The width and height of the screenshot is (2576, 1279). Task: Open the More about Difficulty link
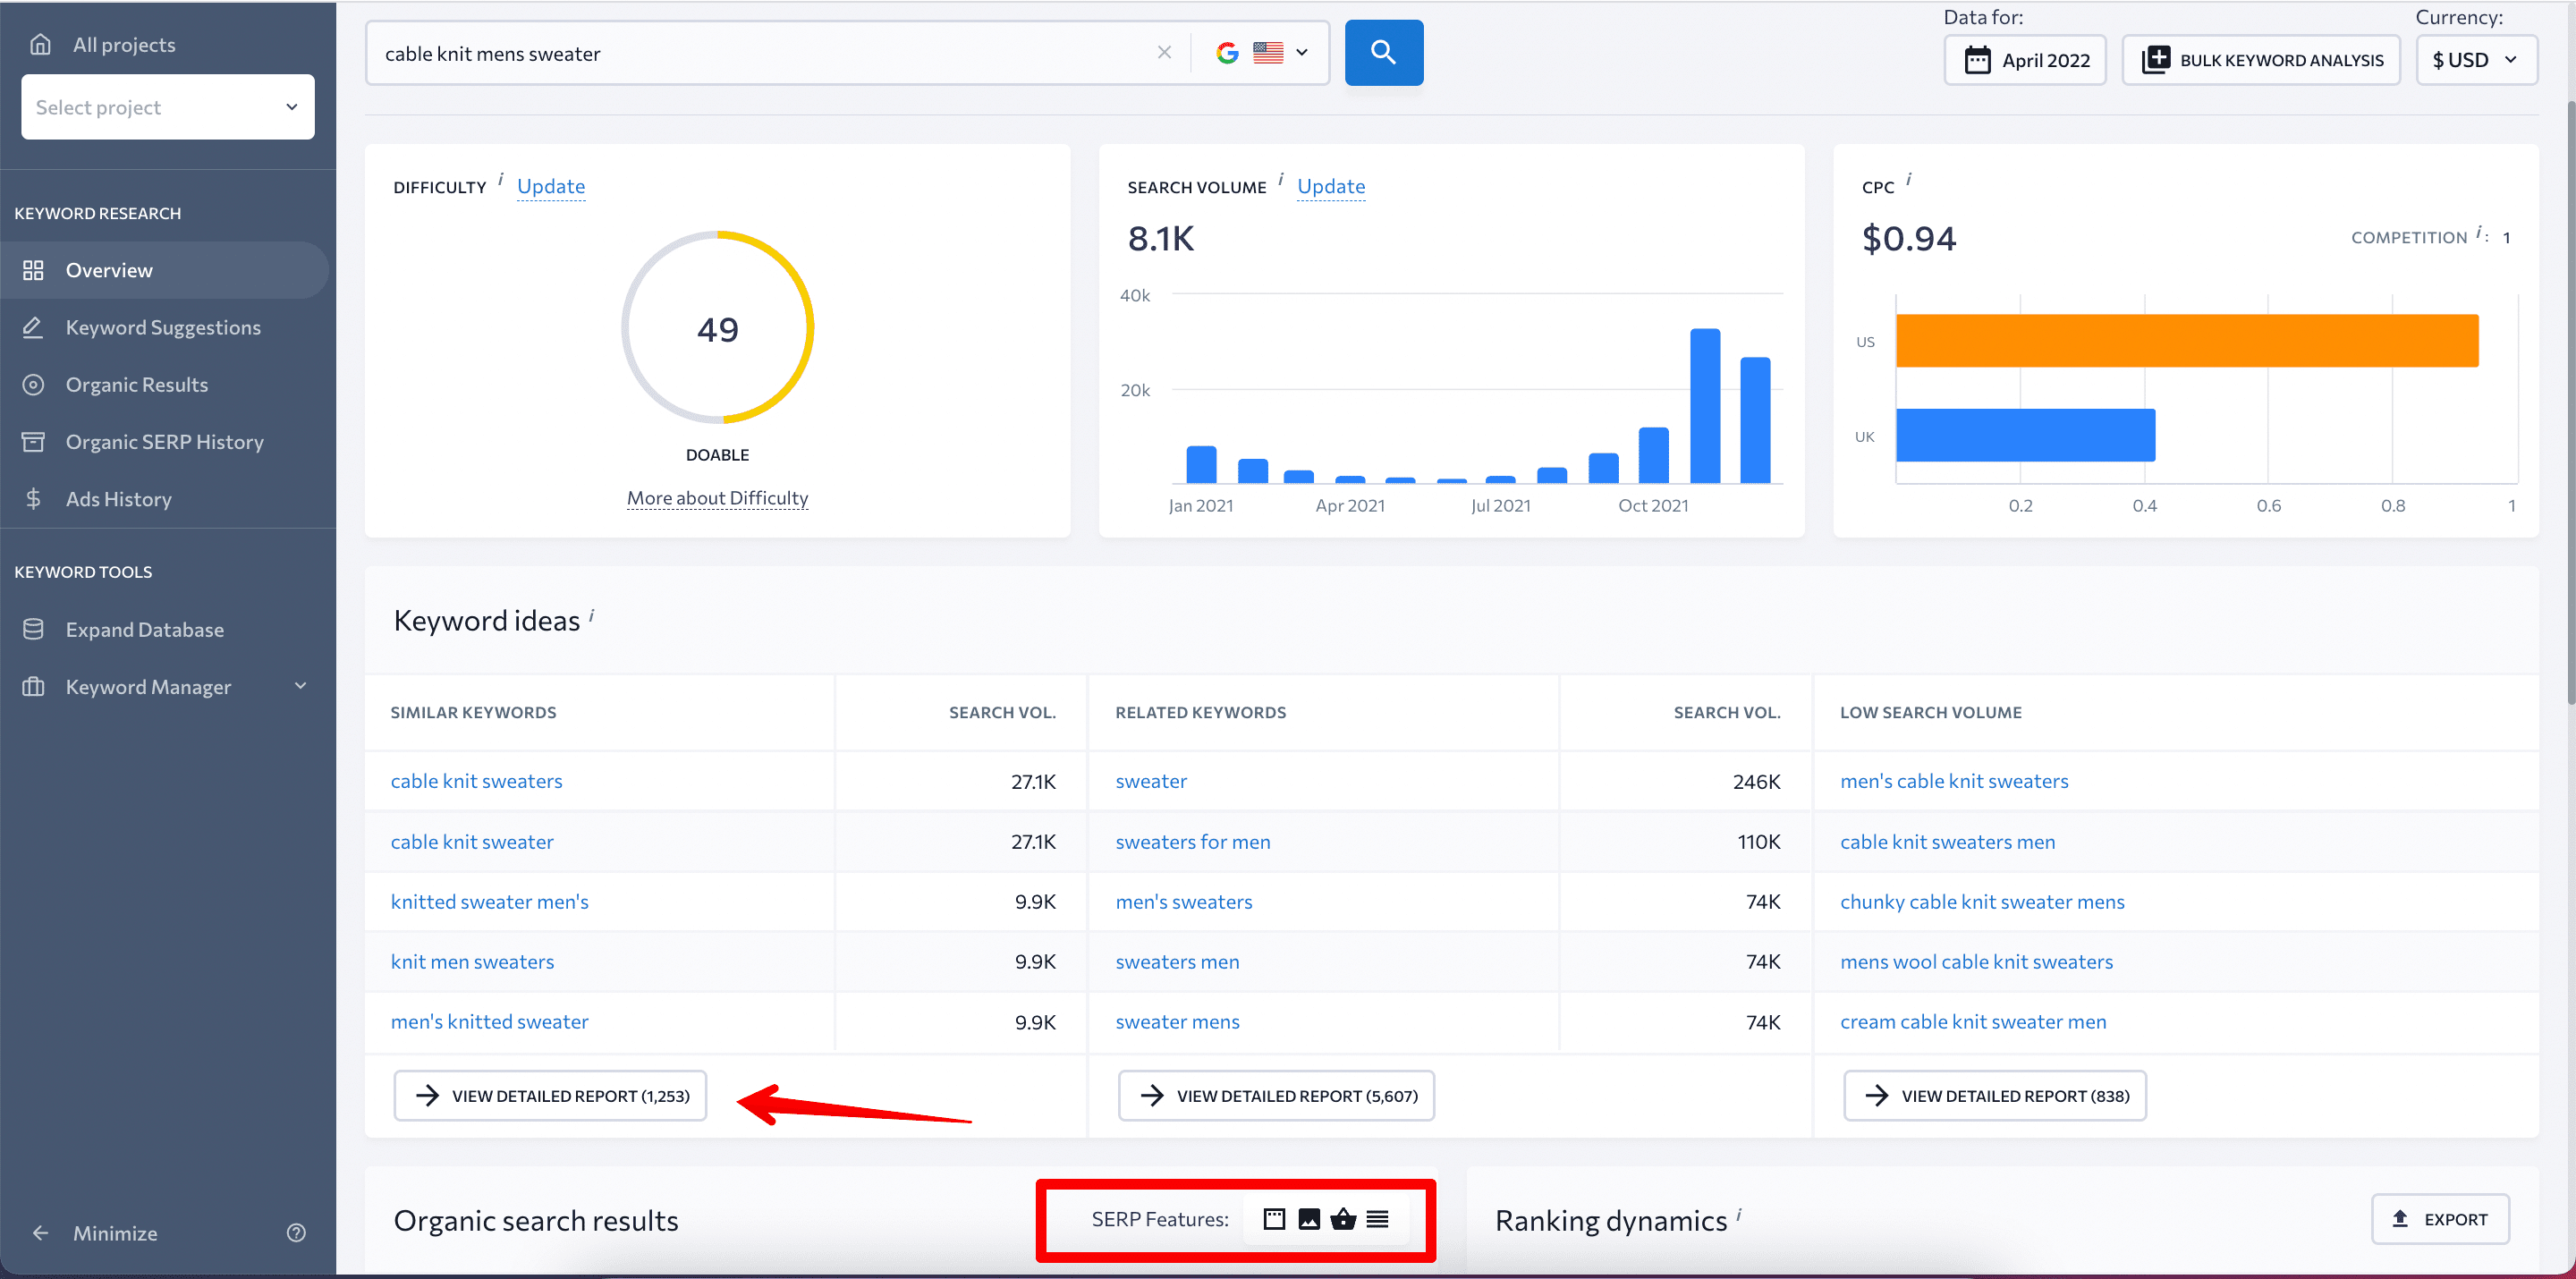pyautogui.click(x=717, y=498)
